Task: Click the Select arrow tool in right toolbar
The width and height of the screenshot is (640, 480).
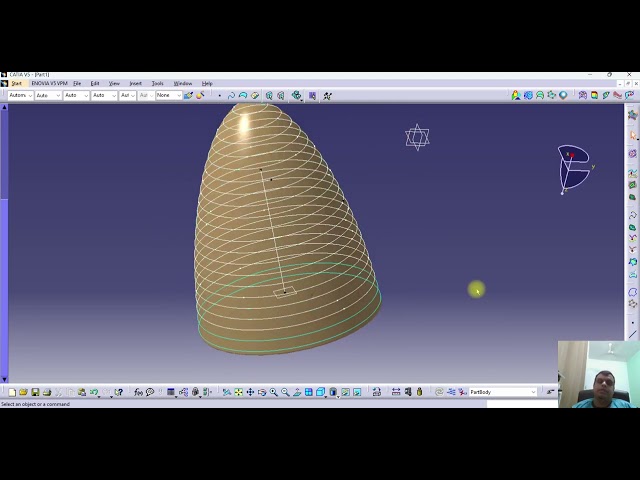Action: click(x=633, y=135)
